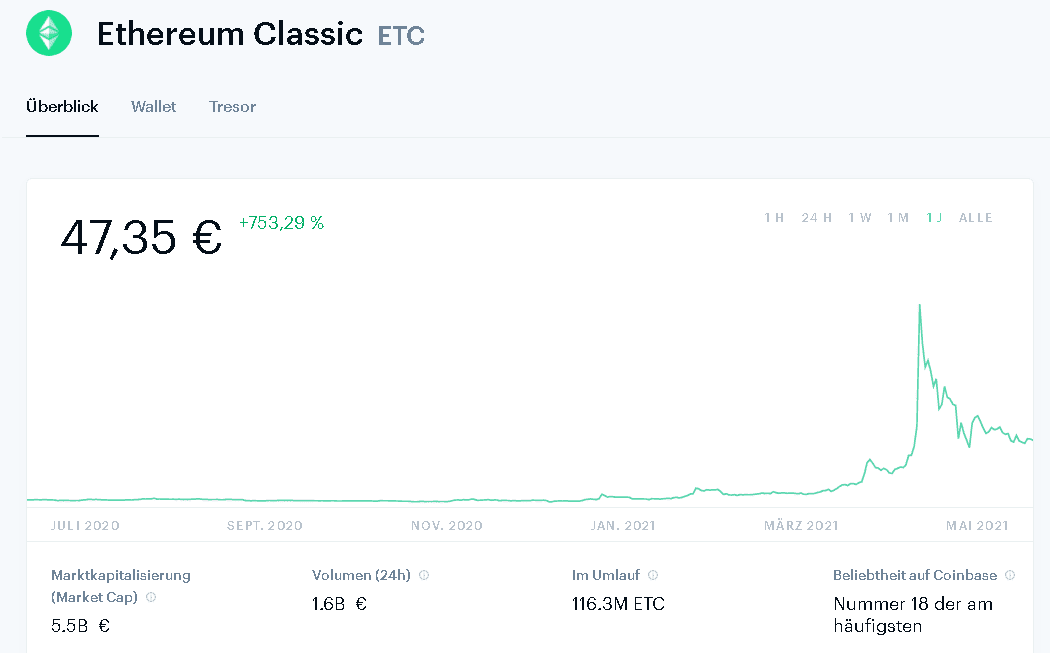
Task: Click the +753,29 % change value
Action: pyautogui.click(x=281, y=222)
